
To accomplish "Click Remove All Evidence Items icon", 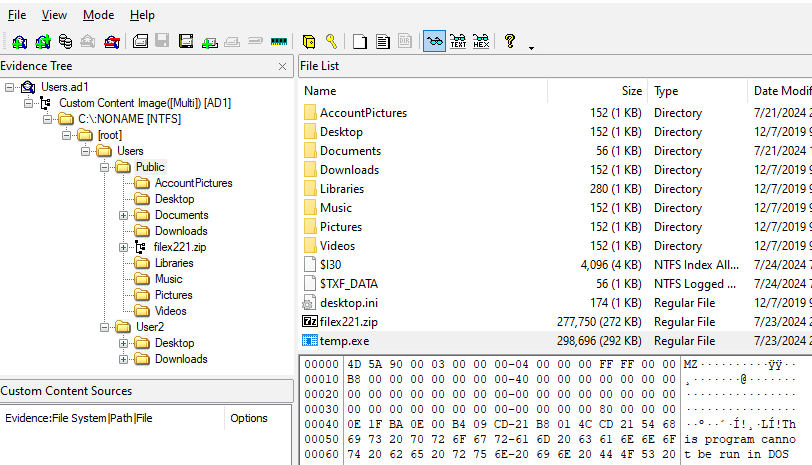I will point(112,41).
